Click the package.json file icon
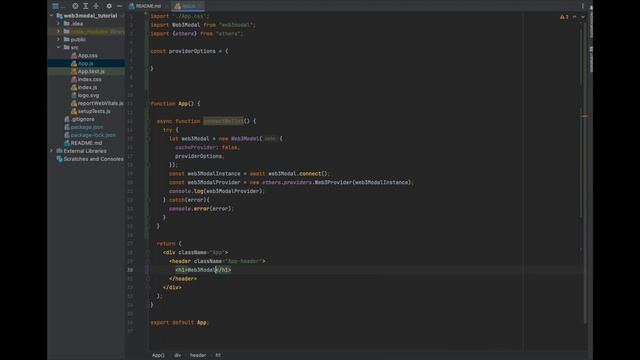Screen dimensions: 640x360 click(67, 127)
